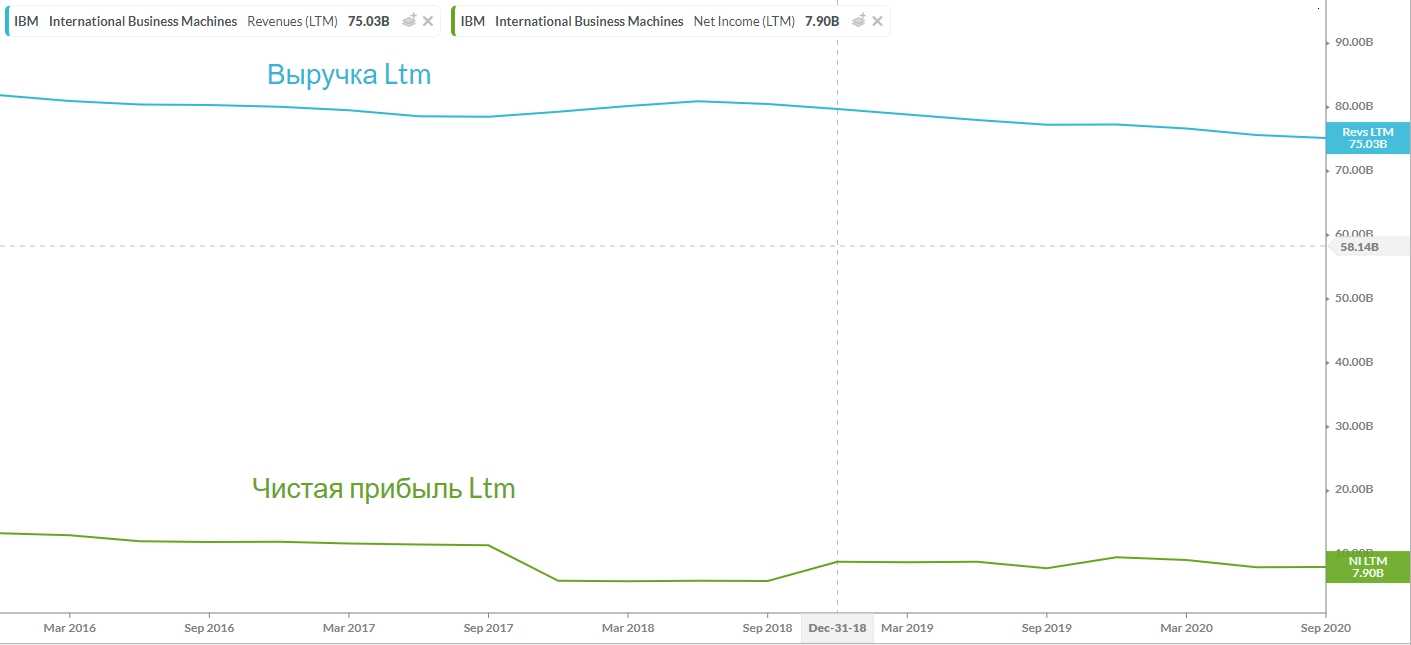Click the Sep 2017 x-axis label
Screen dimensions: 1411x645
[x=487, y=628]
